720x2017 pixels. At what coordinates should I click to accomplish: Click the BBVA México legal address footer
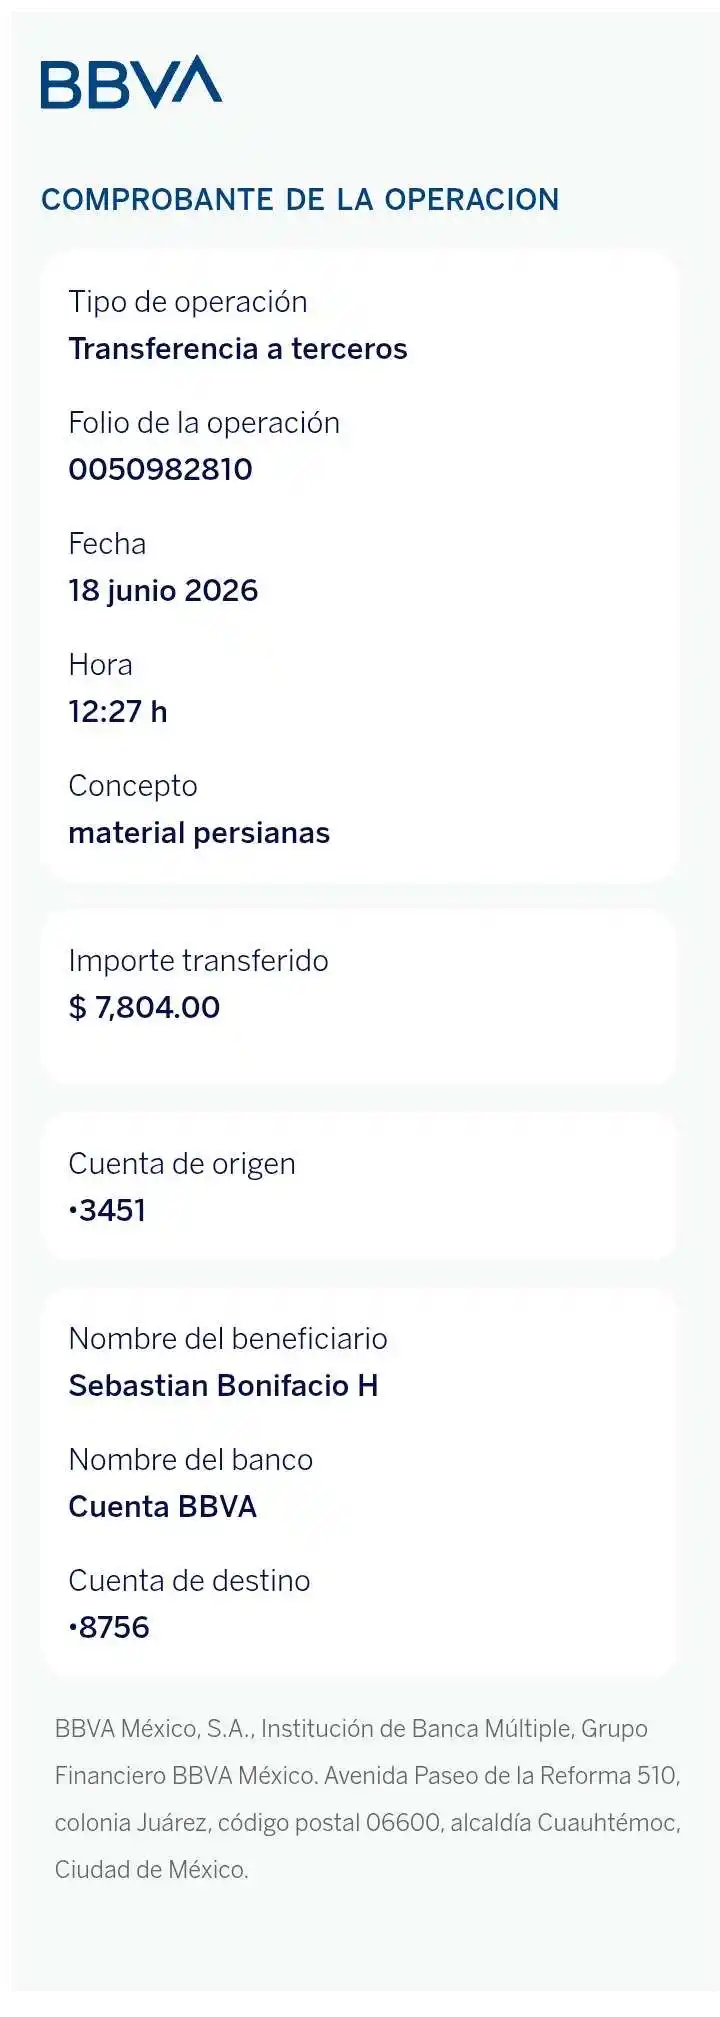tap(368, 1798)
